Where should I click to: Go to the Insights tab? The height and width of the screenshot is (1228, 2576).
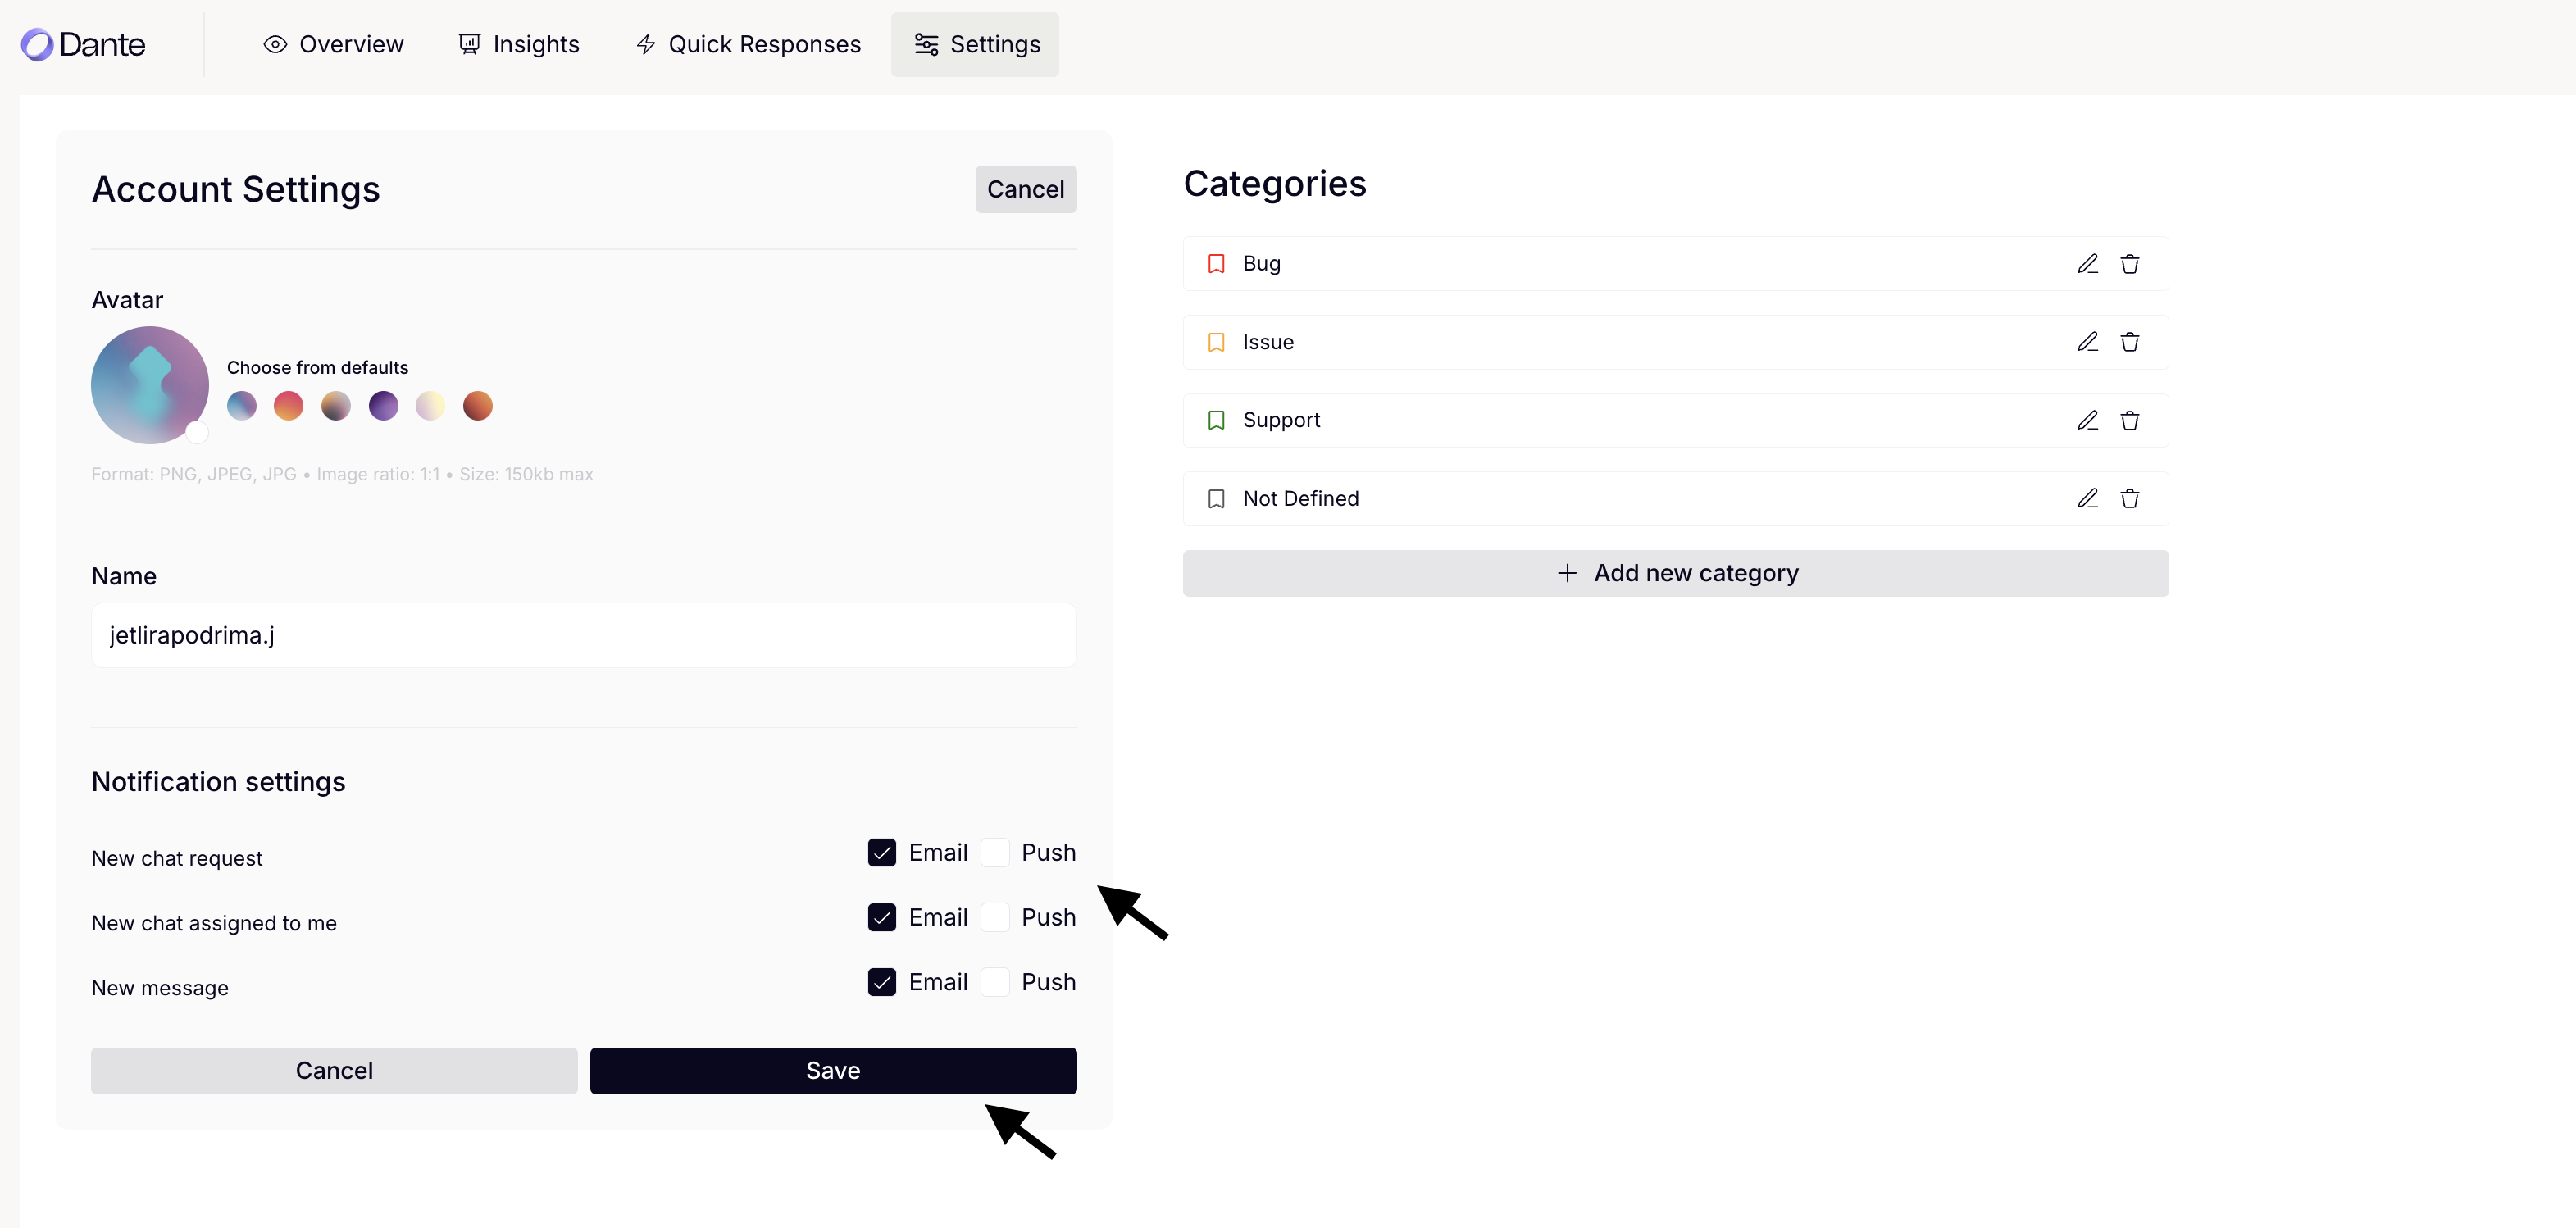click(519, 44)
